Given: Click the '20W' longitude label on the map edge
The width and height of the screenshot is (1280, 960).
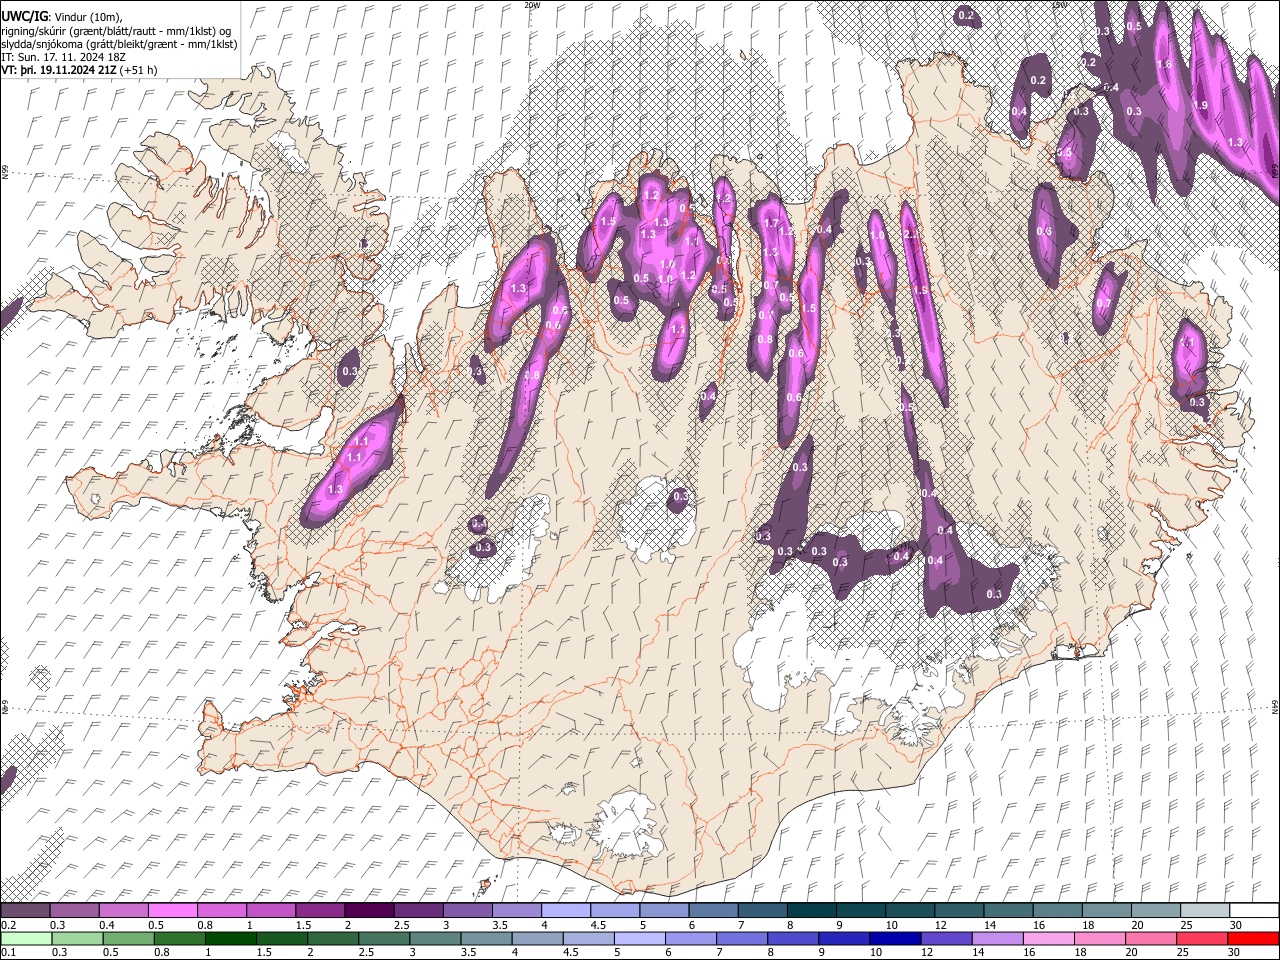Looking at the screenshot, I should coord(531,5).
